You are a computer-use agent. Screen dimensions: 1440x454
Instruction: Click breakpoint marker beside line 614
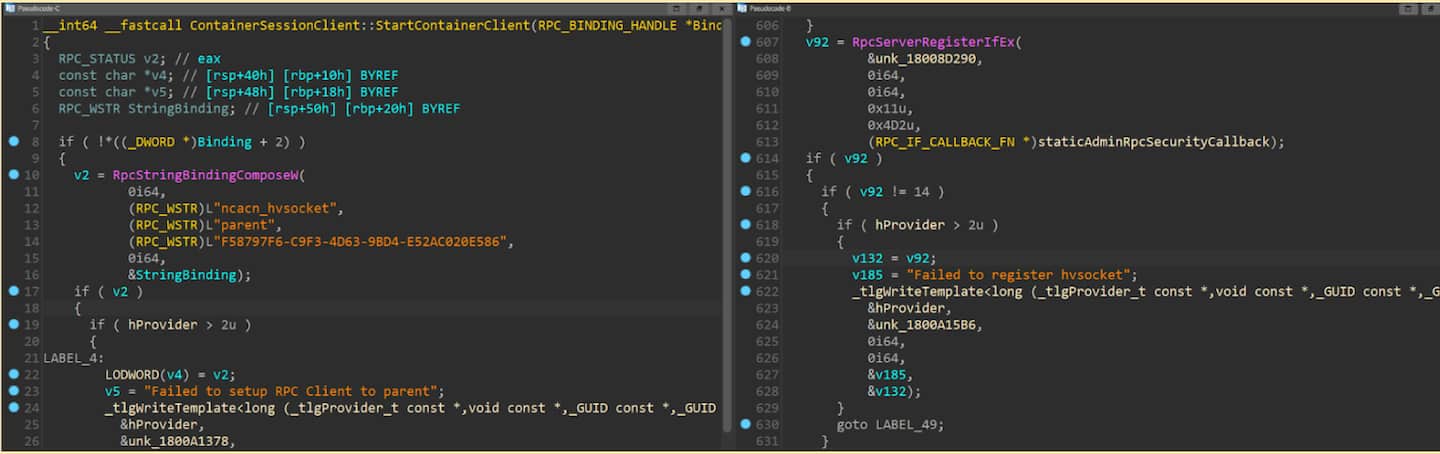pyautogui.click(x=745, y=158)
